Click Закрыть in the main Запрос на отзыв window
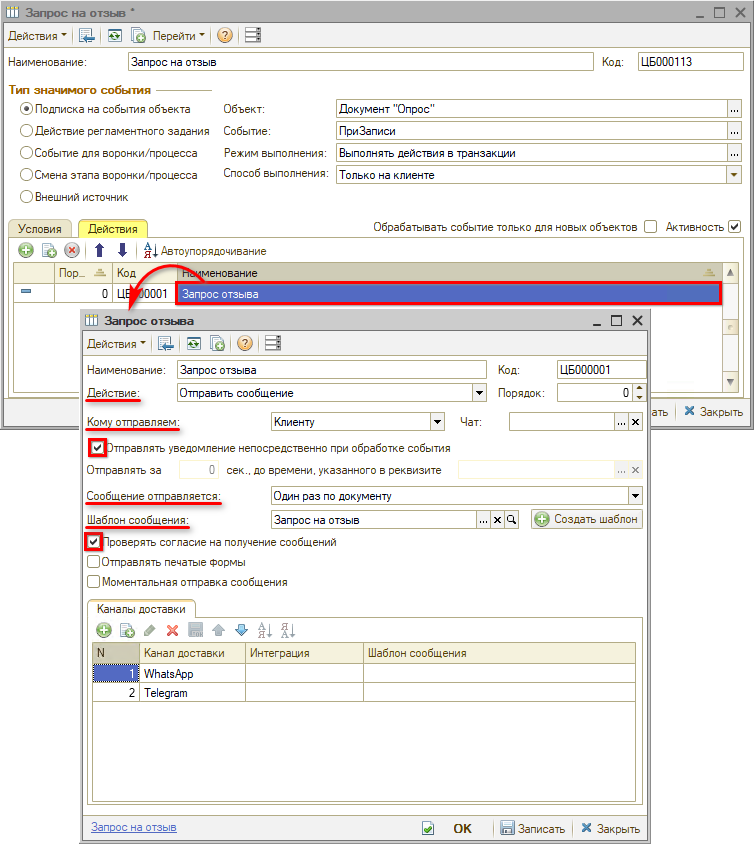The height and width of the screenshot is (844, 754). 714,412
